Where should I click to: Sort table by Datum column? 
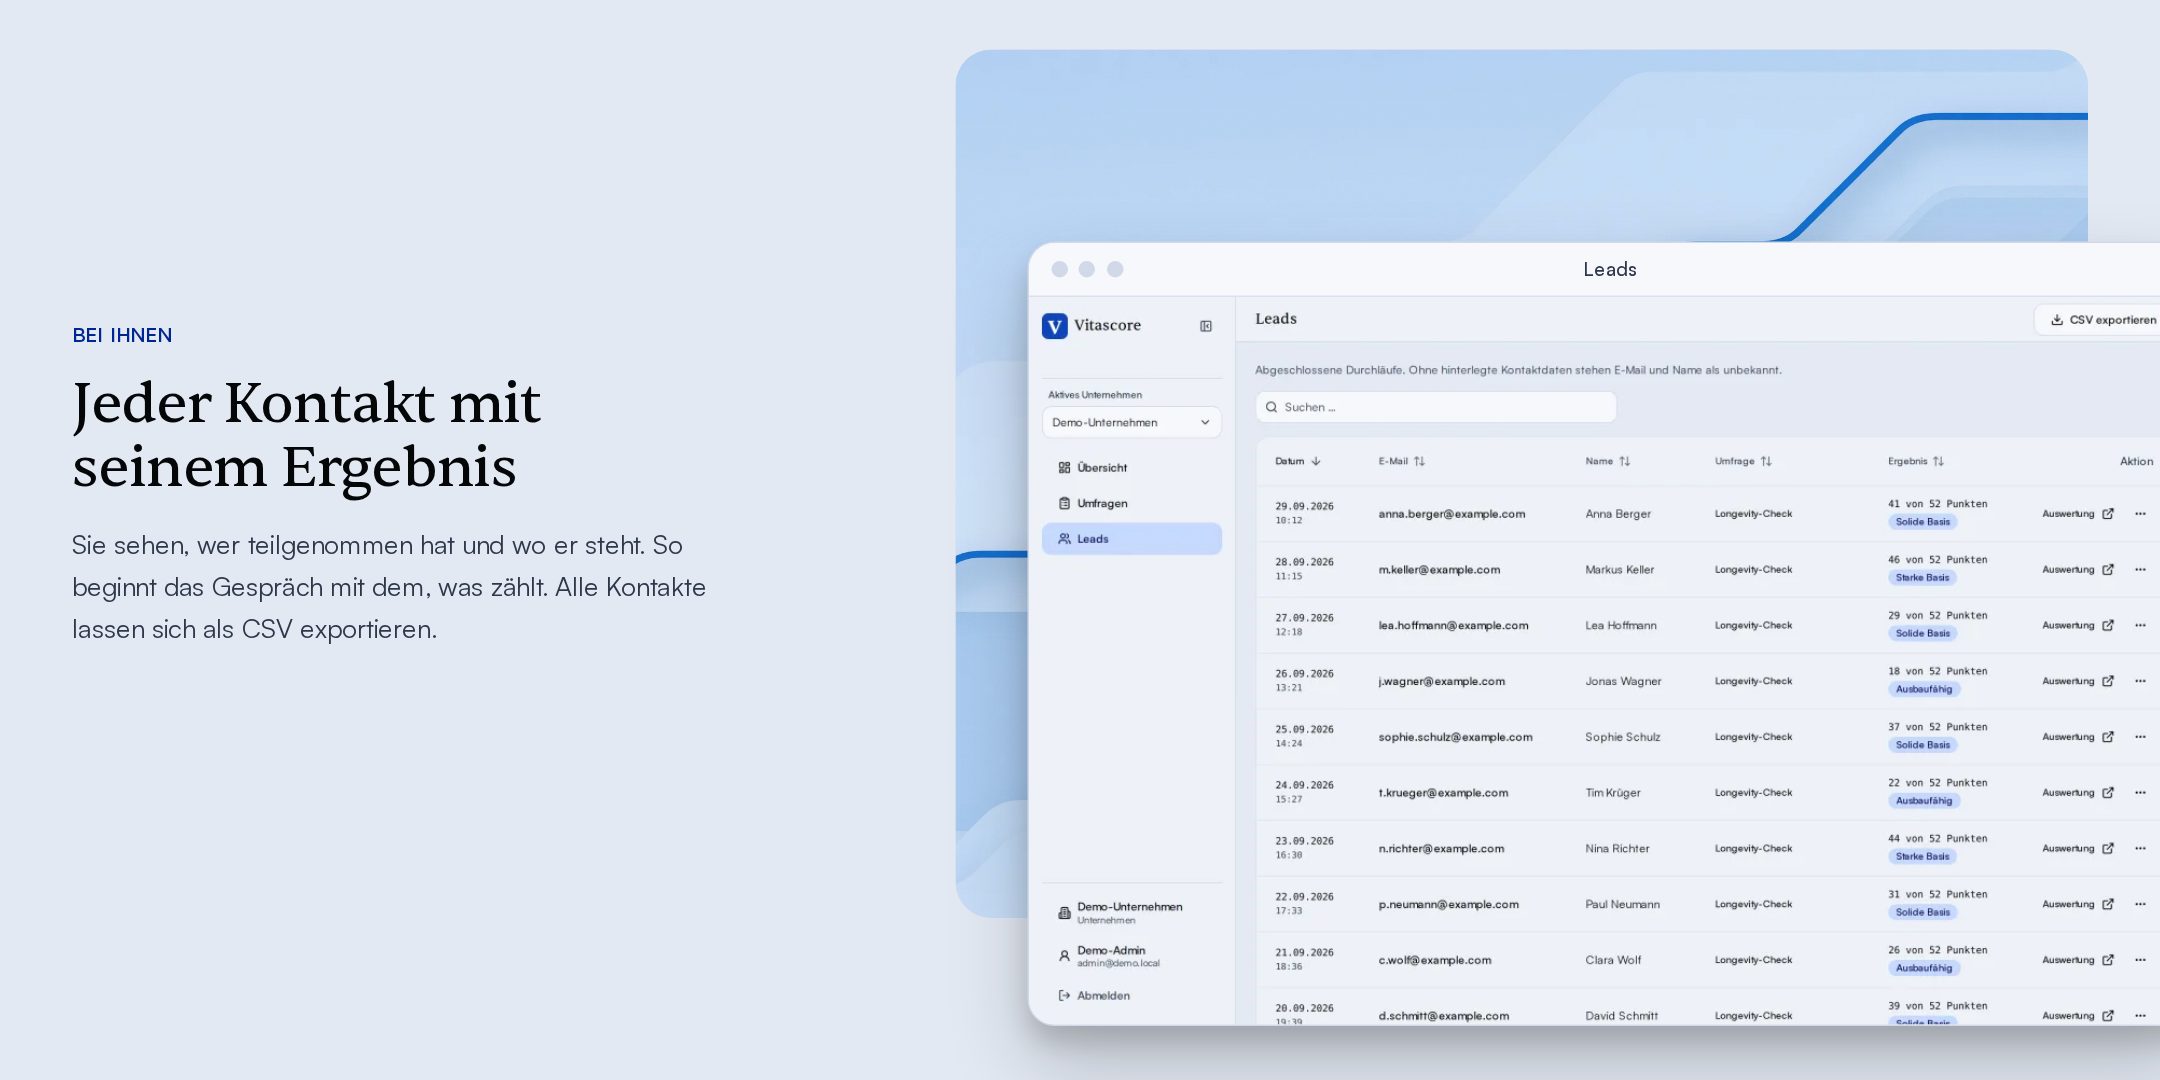1298,461
